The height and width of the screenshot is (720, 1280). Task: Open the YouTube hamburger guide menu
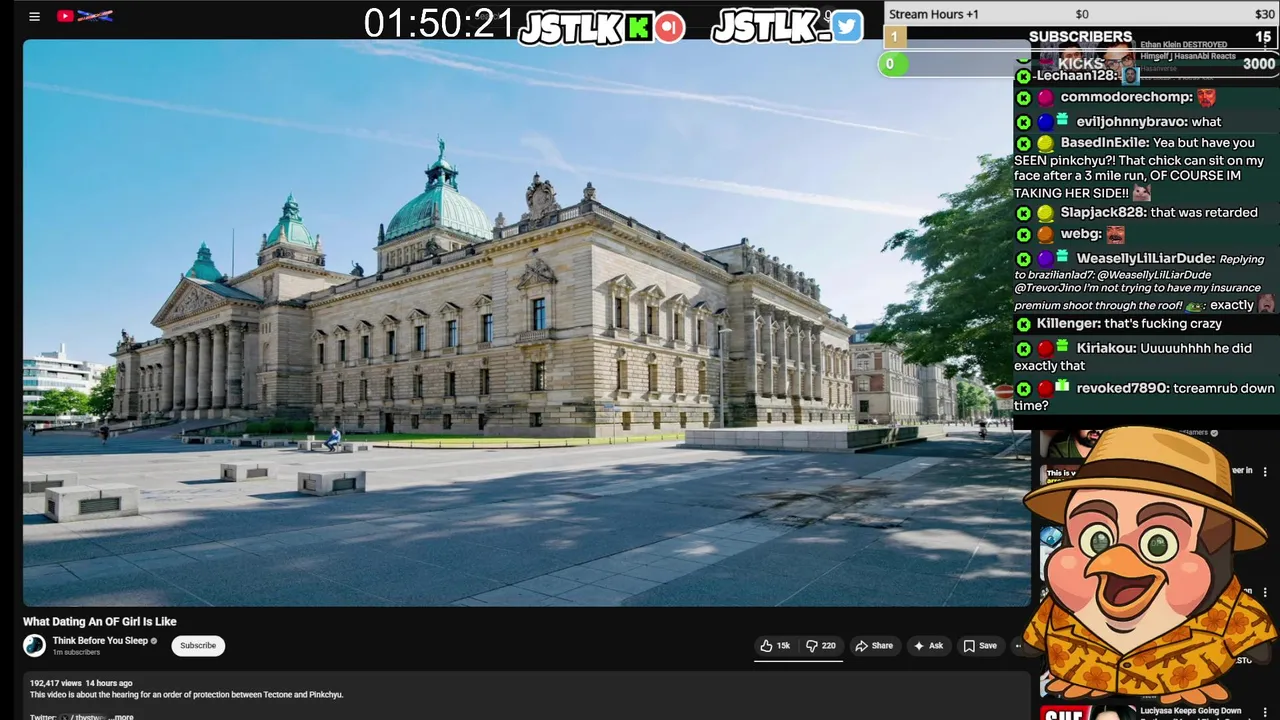point(34,16)
